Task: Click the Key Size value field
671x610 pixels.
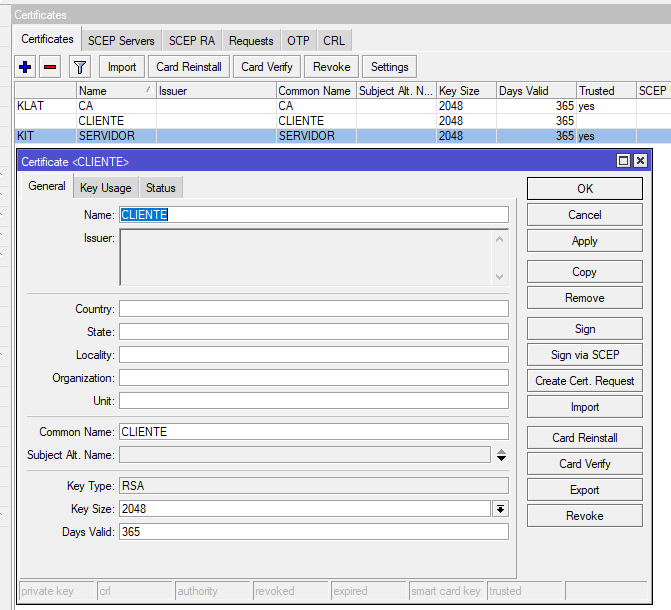Action: (305, 509)
